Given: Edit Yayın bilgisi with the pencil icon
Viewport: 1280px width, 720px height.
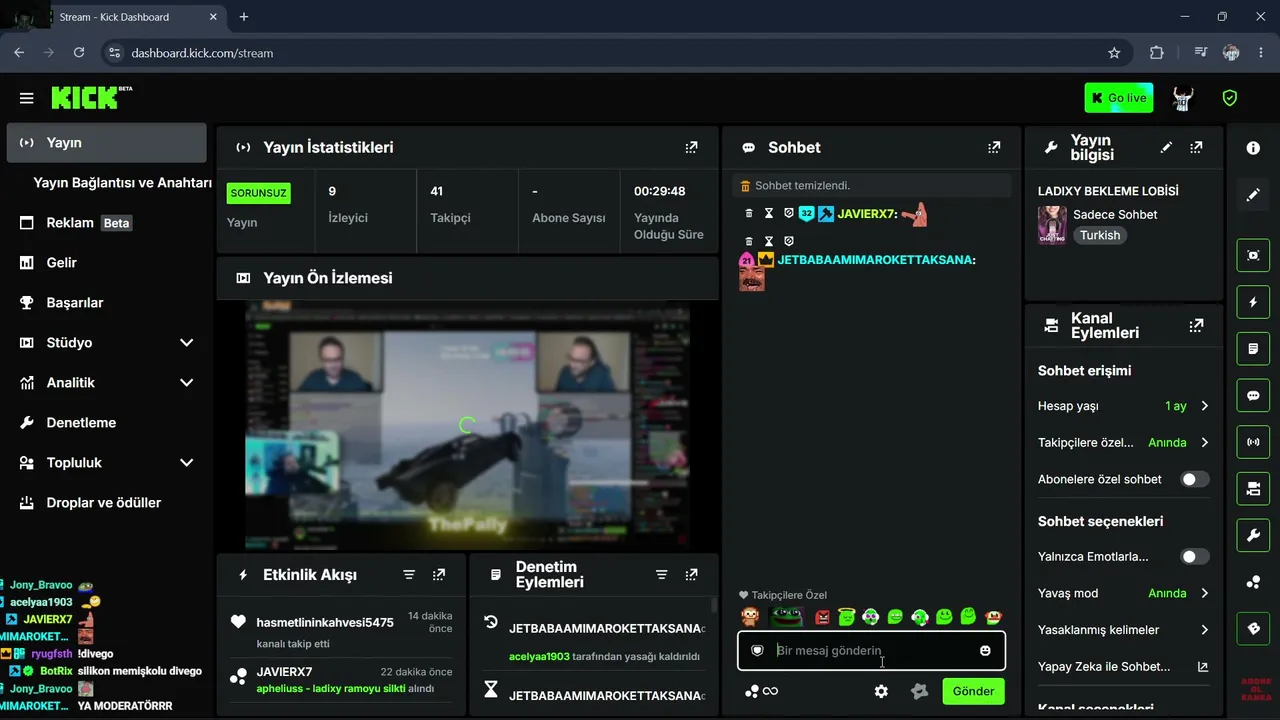Looking at the screenshot, I should pyautogui.click(x=1166, y=147).
